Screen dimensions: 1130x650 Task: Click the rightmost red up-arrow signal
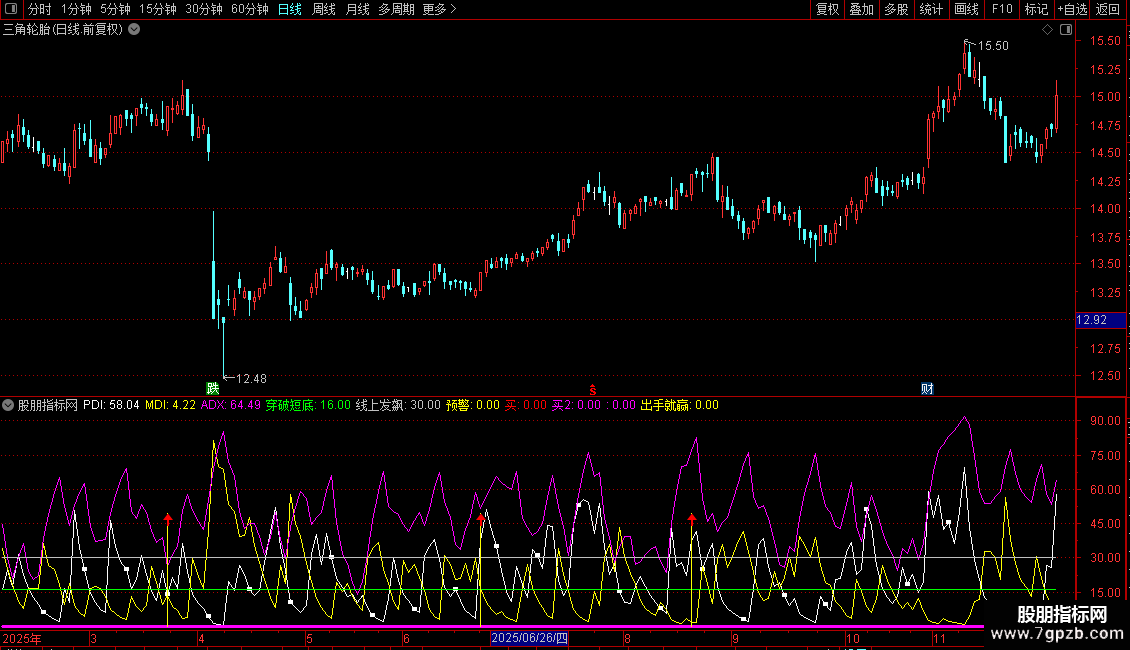tap(692, 518)
